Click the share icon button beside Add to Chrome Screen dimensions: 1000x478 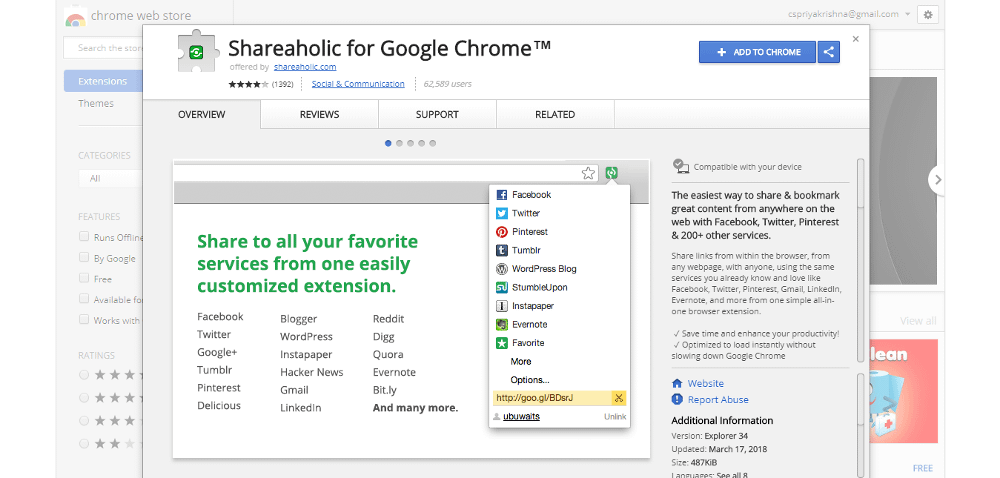[x=828, y=52]
